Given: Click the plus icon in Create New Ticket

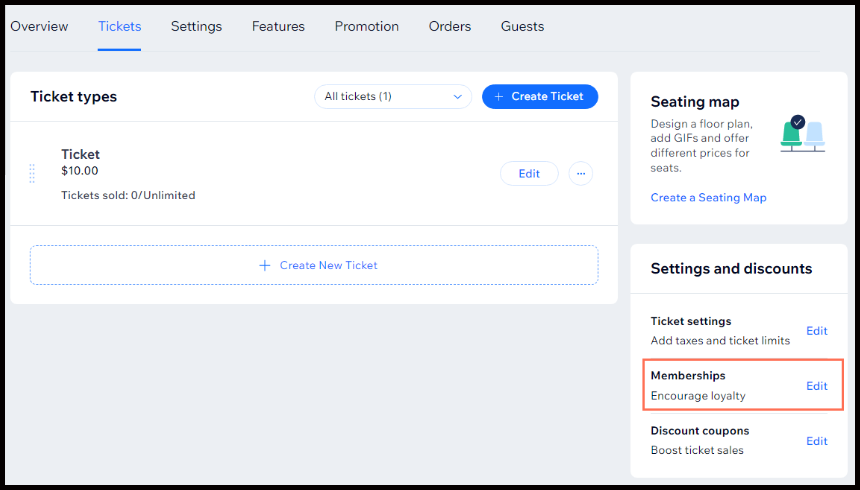Looking at the screenshot, I should [x=265, y=265].
